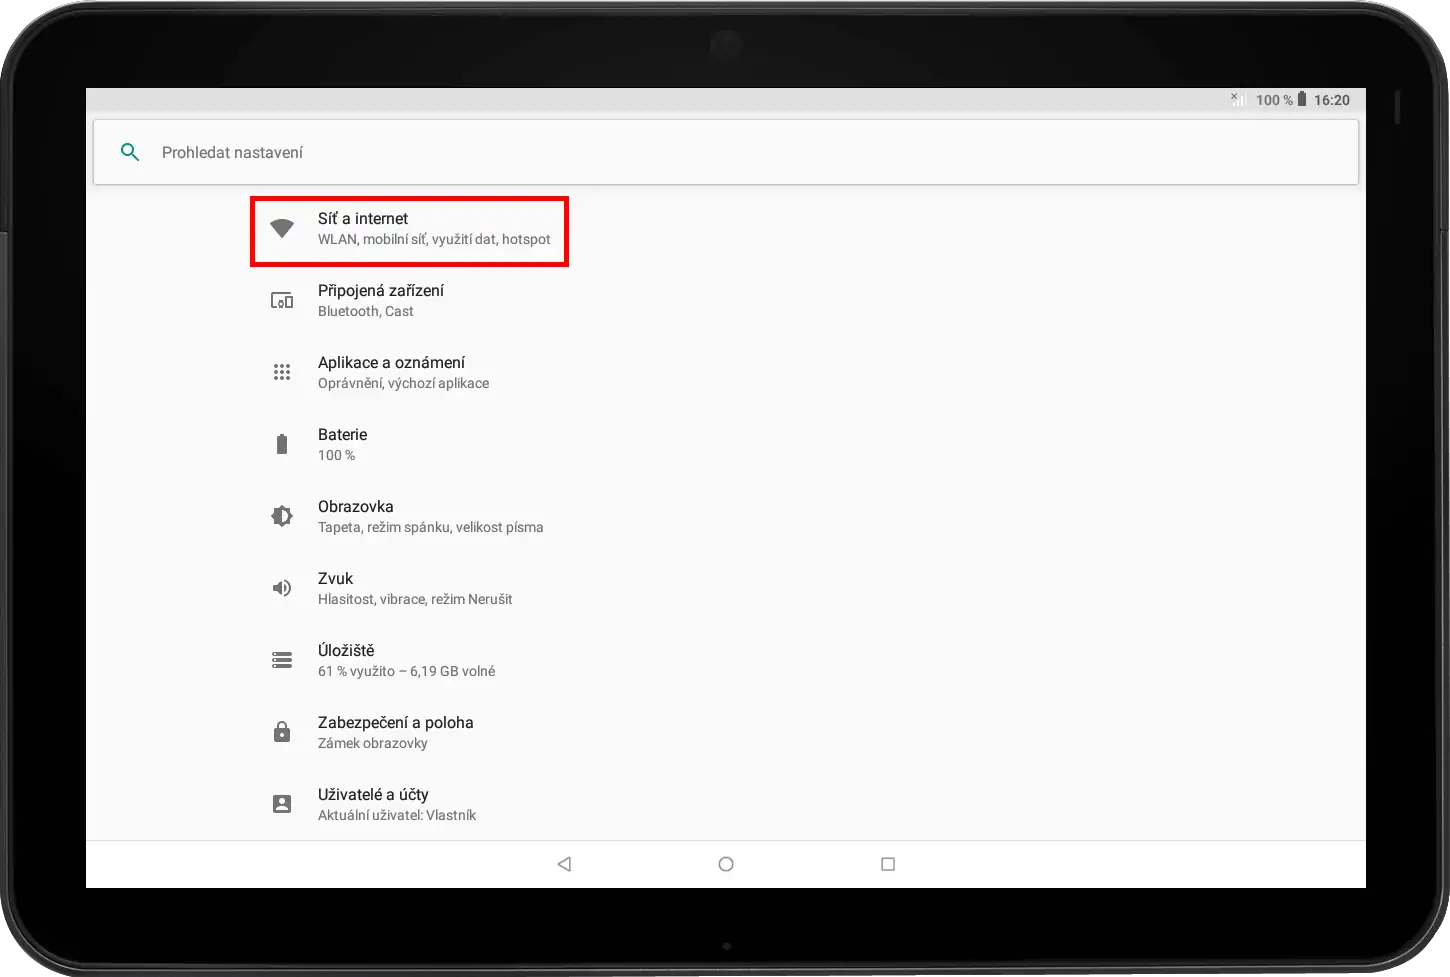Tap the user account icon
Image resolution: width=1450 pixels, height=977 pixels.
tap(282, 804)
